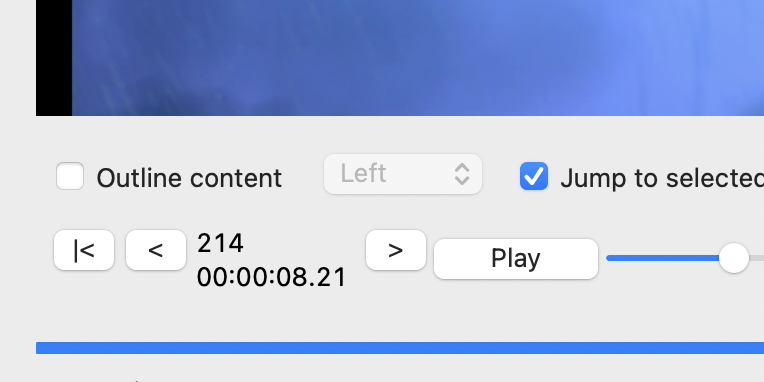
Task: Click the gray slider track right of the handle
Action: pyautogui.click(x=756, y=258)
